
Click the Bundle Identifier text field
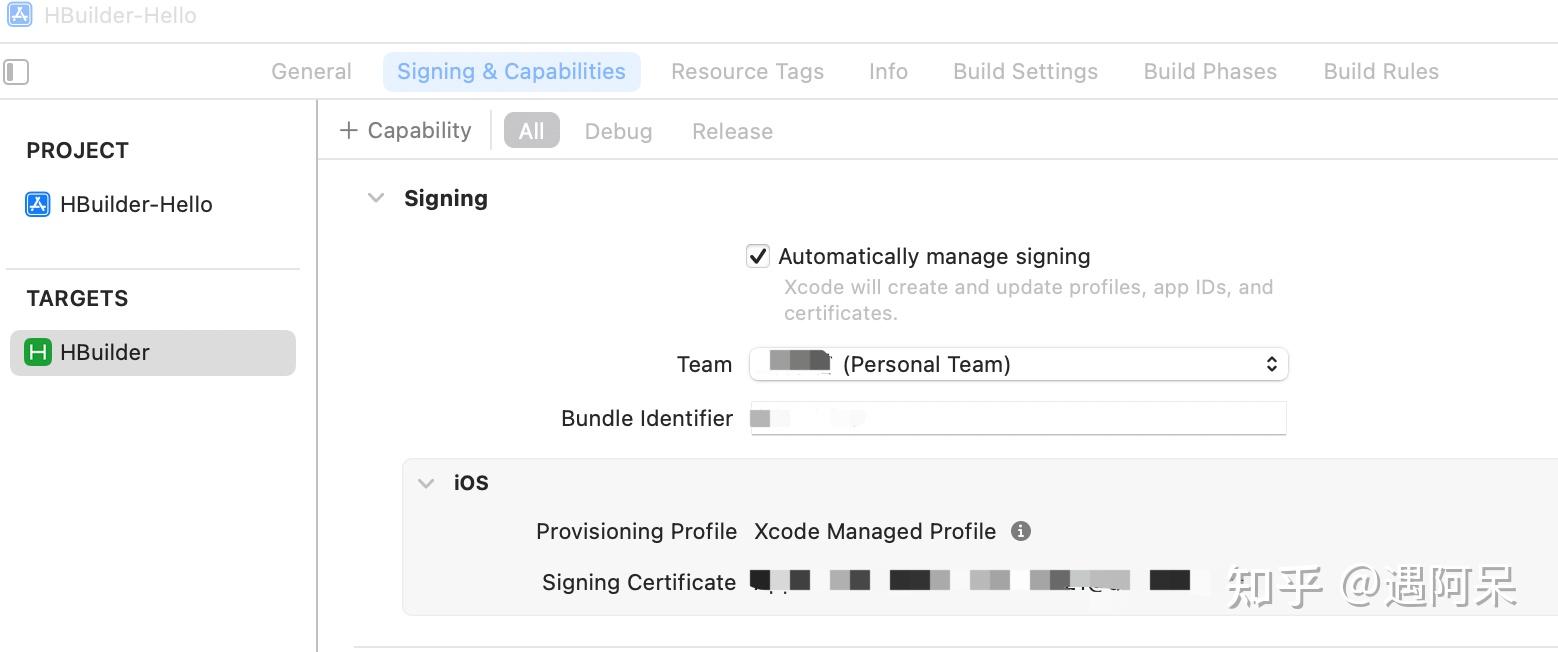click(x=1018, y=418)
